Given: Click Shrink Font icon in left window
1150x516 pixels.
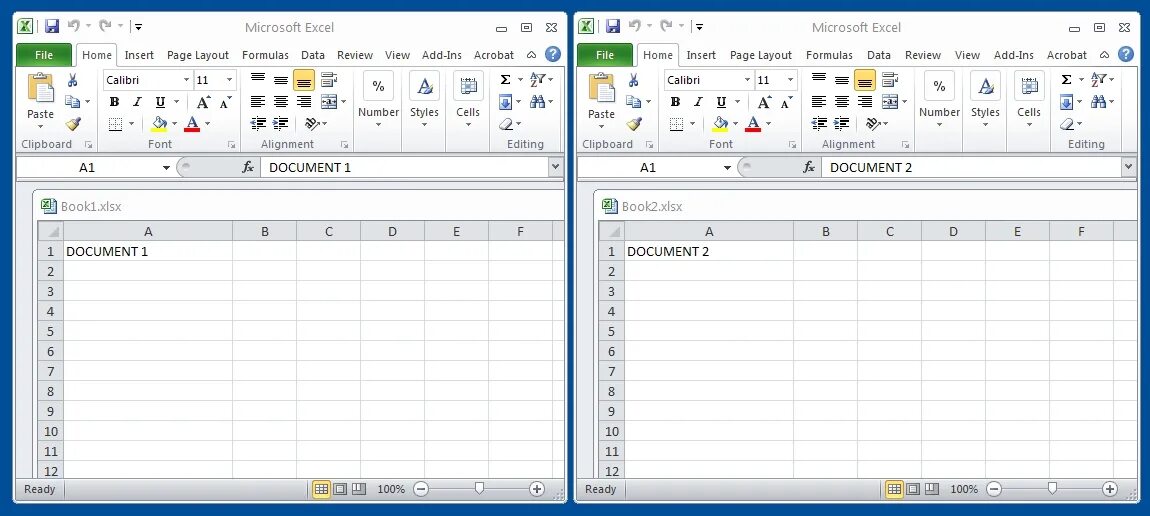Looking at the screenshot, I should (x=225, y=102).
